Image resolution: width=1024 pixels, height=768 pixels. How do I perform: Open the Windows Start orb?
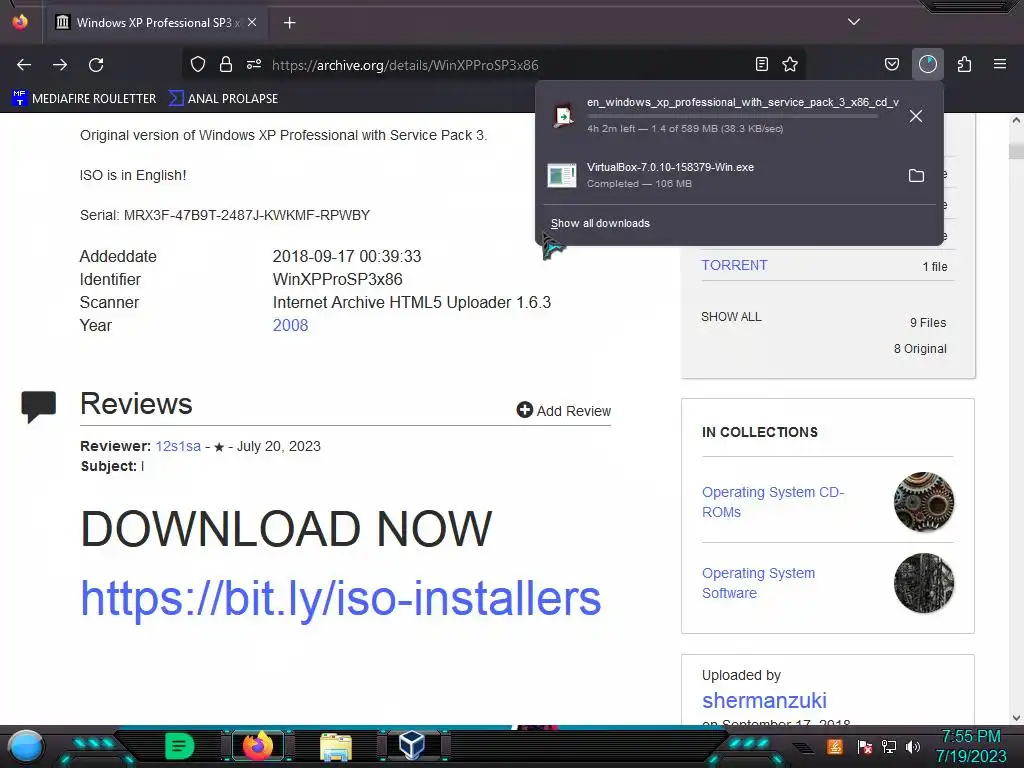coord(25,747)
